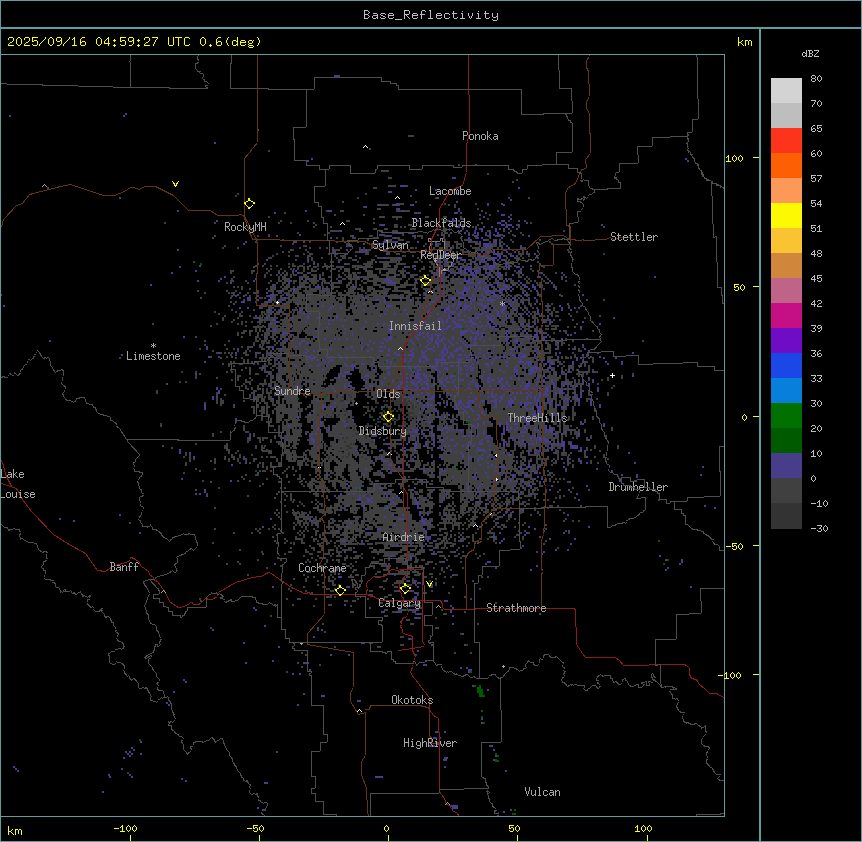Click the RockyMH label
The width and height of the screenshot is (862, 842).
coord(245,227)
